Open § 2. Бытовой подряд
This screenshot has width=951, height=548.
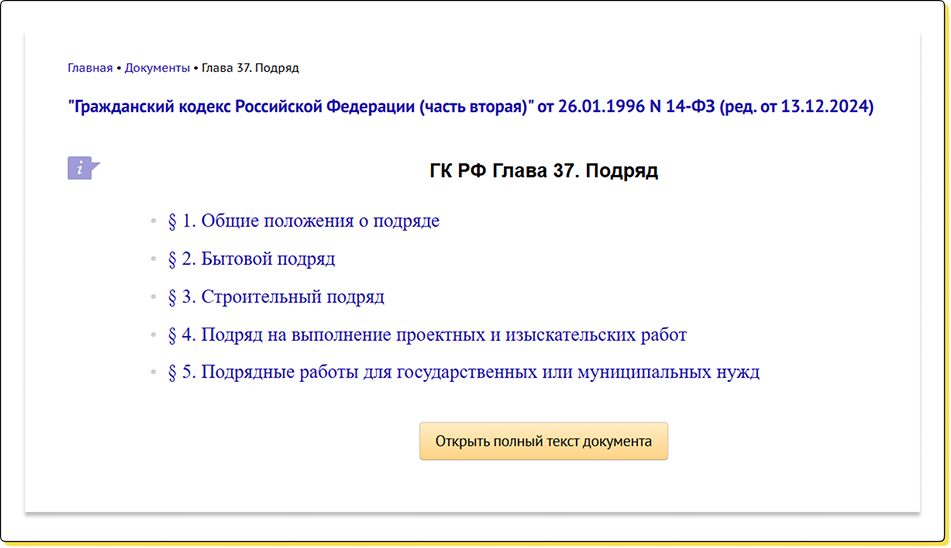pos(251,259)
